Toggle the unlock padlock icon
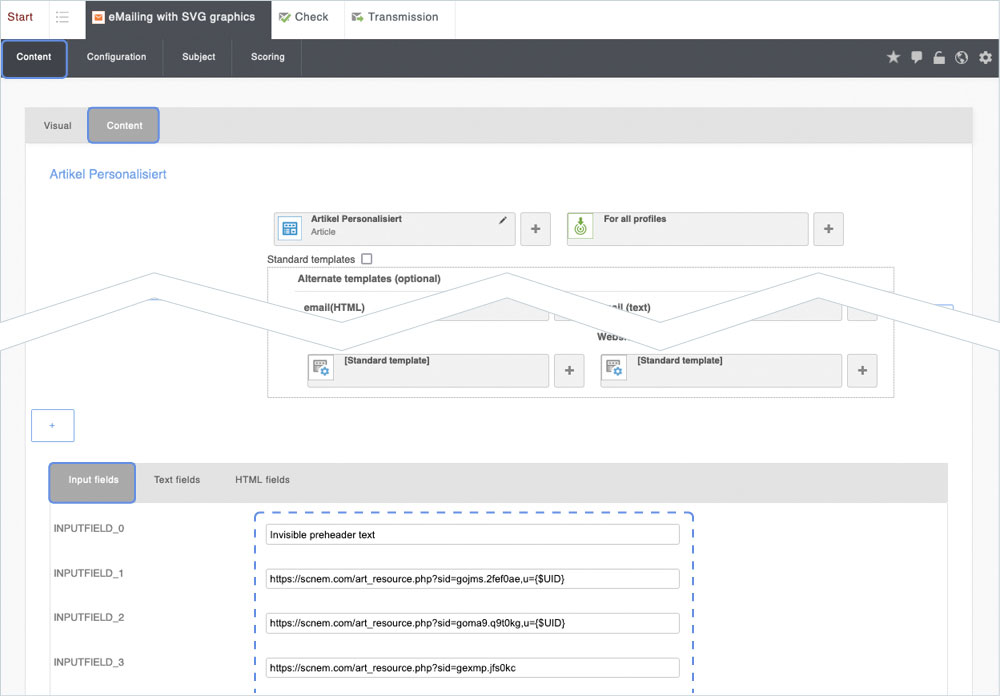Screen dimensions: 1000x696 point(939,58)
